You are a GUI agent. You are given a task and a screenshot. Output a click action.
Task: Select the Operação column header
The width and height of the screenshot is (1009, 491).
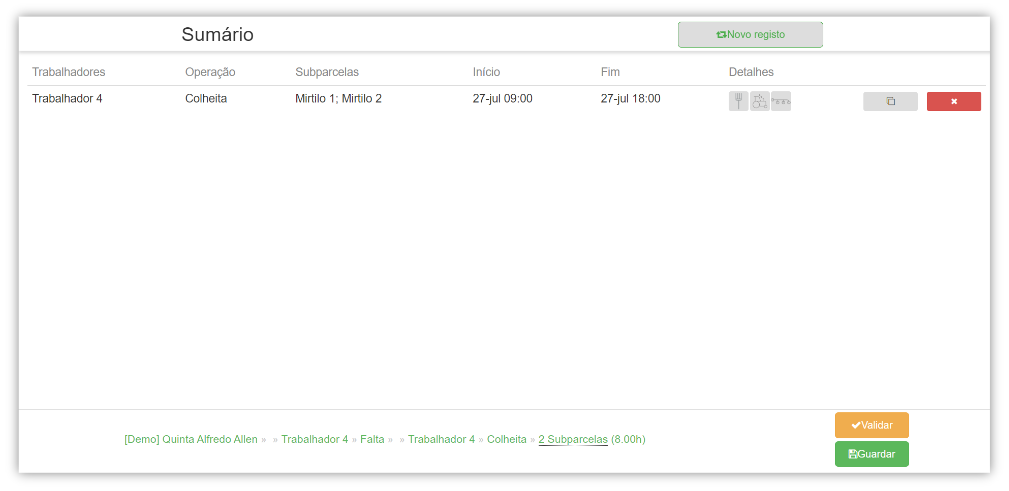pyautogui.click(x=210, y=72)
